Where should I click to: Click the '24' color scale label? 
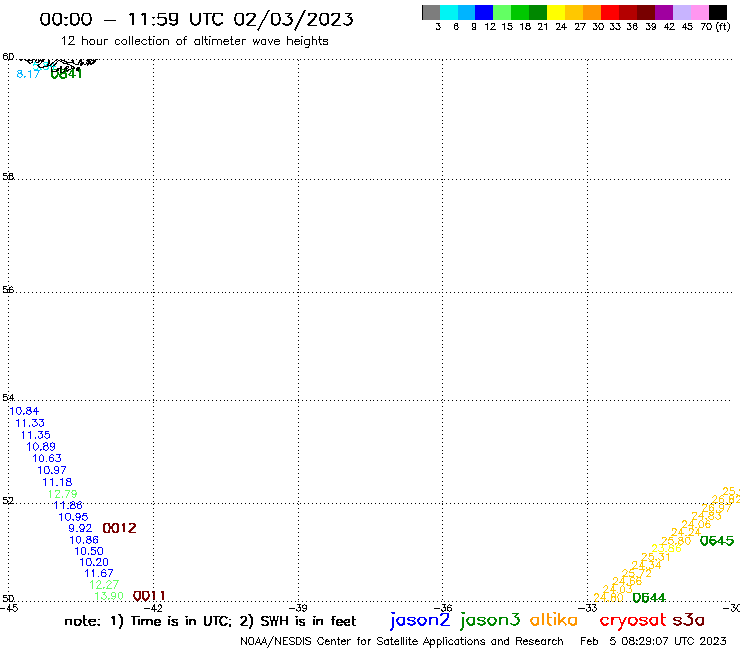561,27
